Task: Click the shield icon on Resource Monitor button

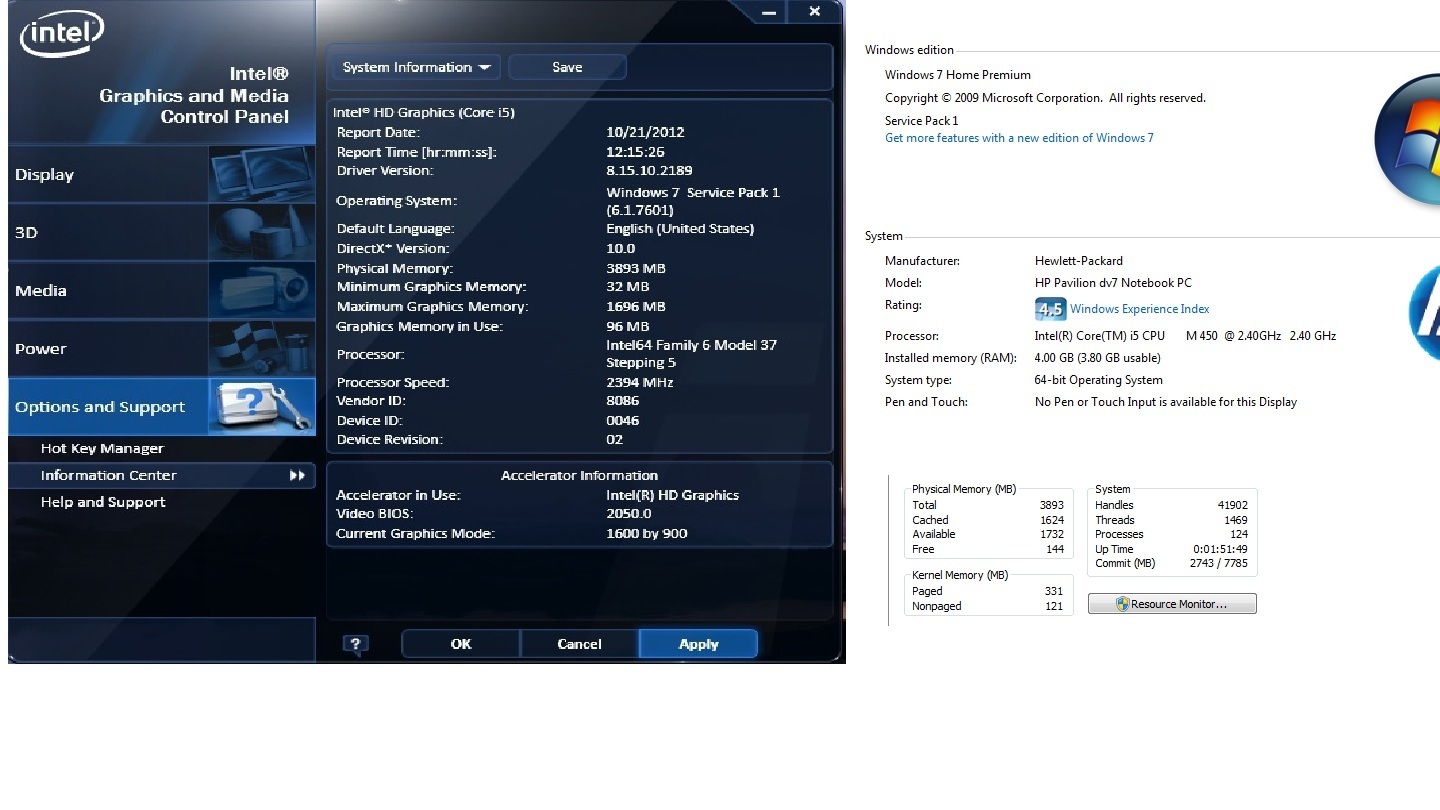Action: (x=1122, y=604)
